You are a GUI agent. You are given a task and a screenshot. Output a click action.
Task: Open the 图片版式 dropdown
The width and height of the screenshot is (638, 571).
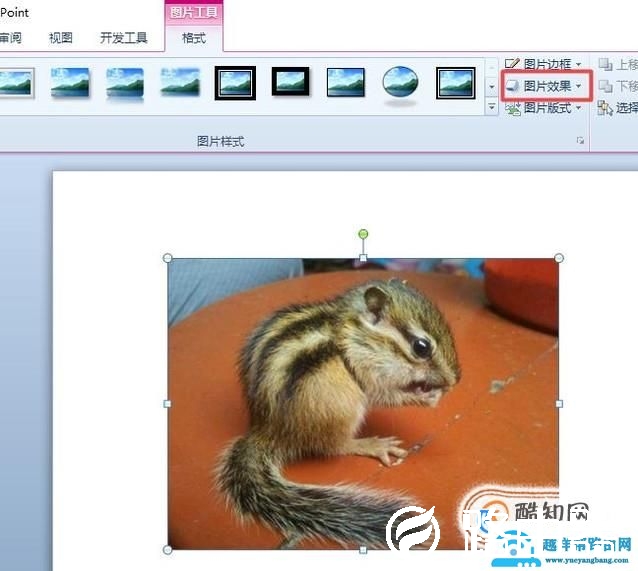543,108
